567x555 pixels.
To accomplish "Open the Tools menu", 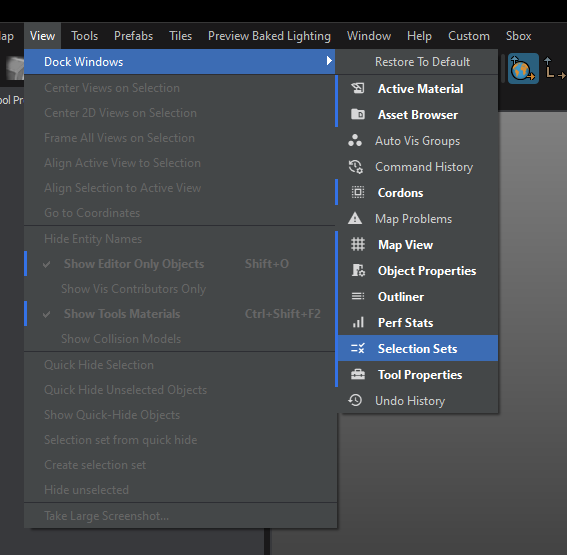I will click(x=84, y=36).
